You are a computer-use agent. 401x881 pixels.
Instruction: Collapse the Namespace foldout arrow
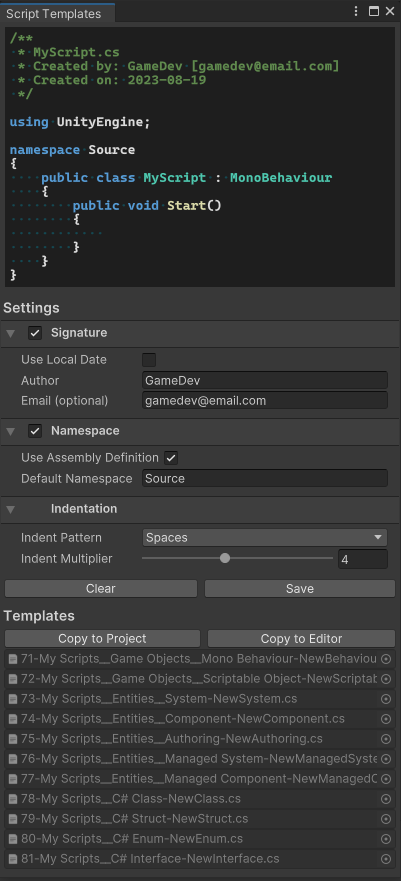(10, 432)
